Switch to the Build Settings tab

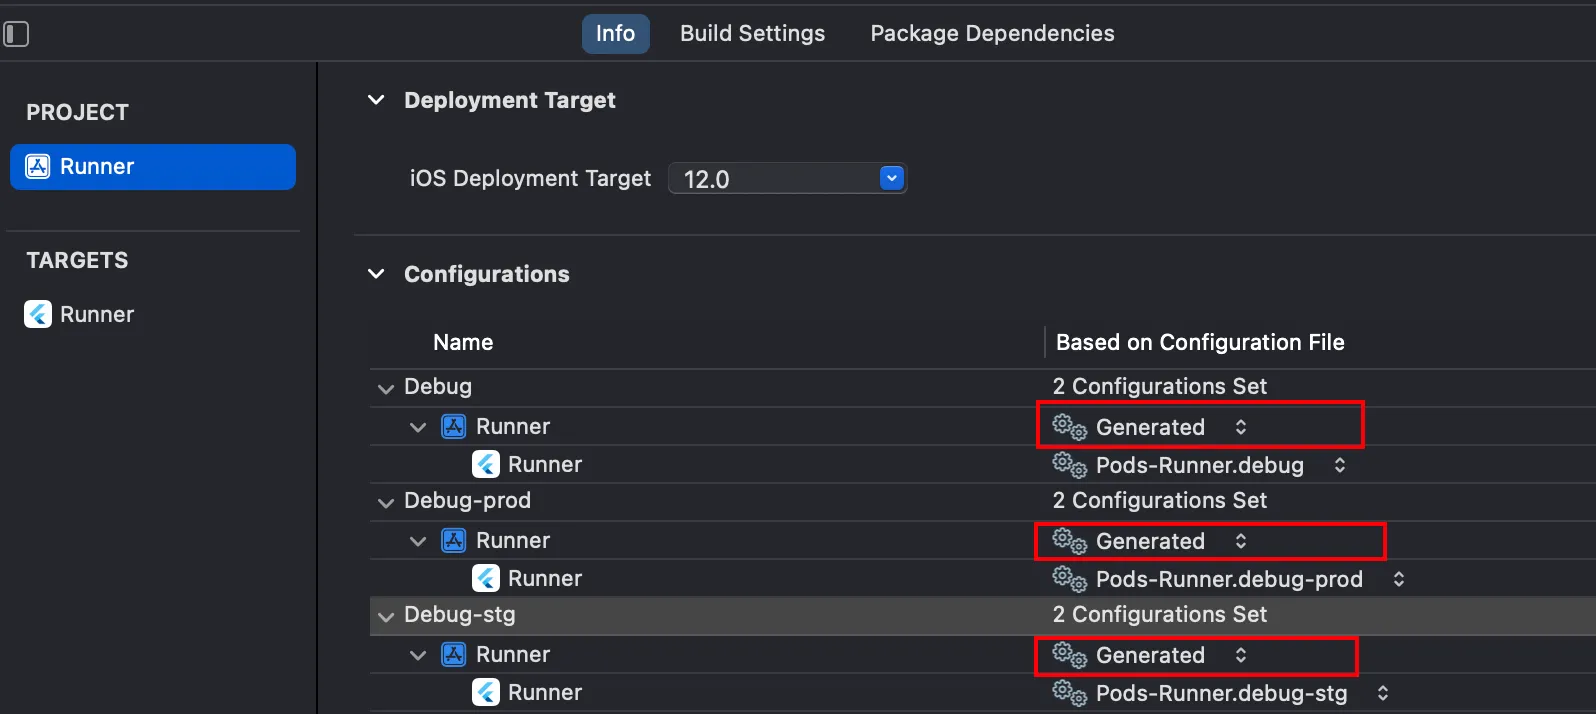coord(752,34)
